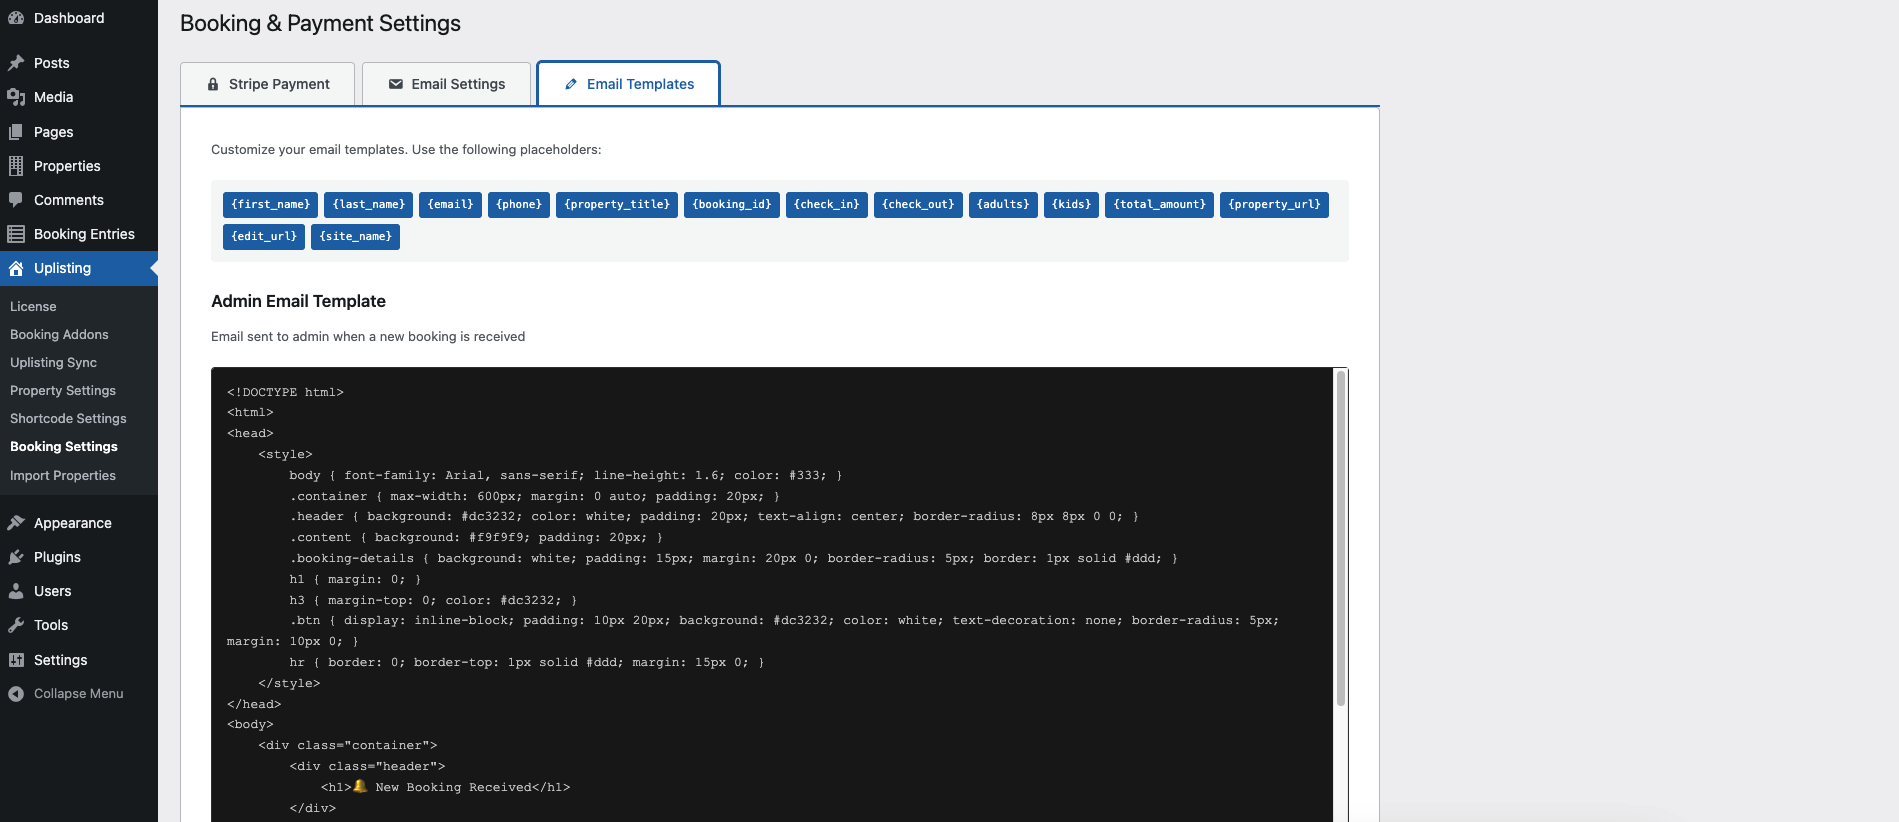Click the {kids} placeholder tag

point(1071,205)
